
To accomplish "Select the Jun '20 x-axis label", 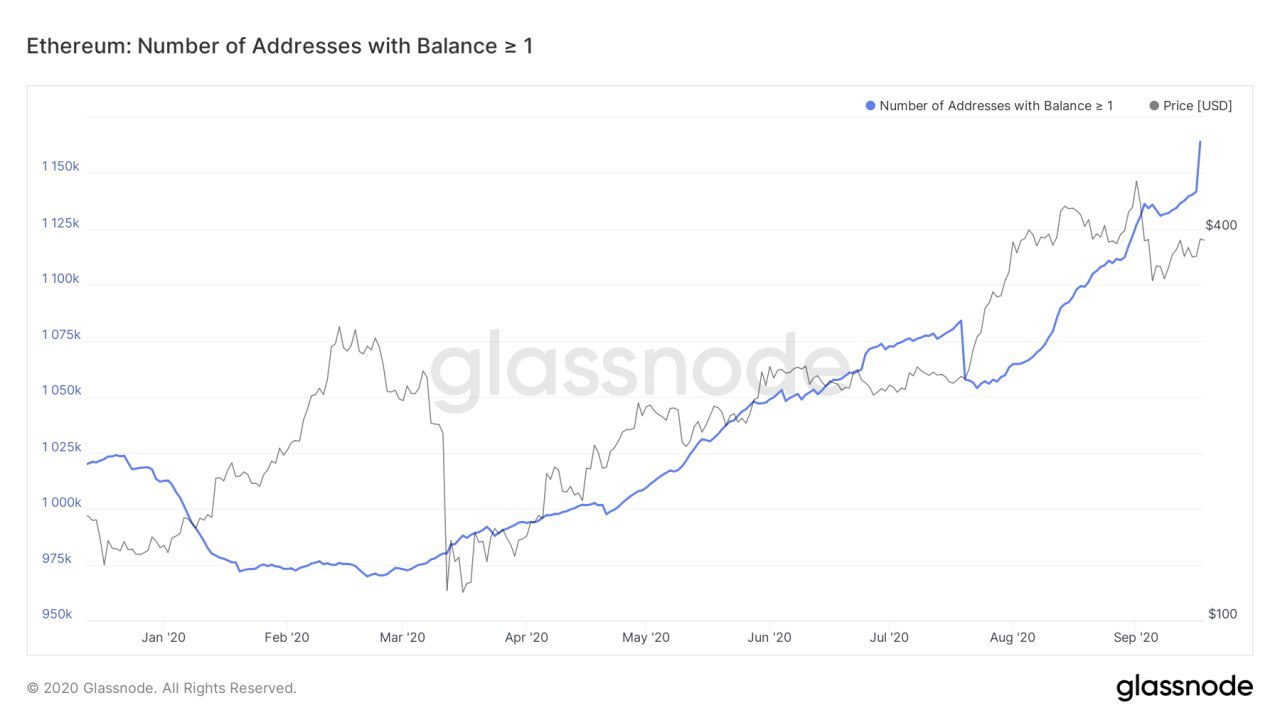I will [x=769, y=637].
